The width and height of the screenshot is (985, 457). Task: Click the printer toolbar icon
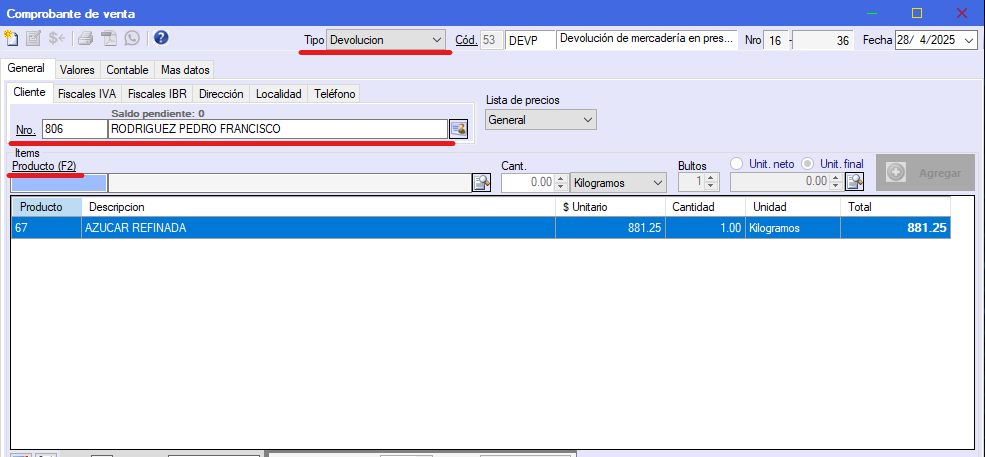click(x=86, y=38)
